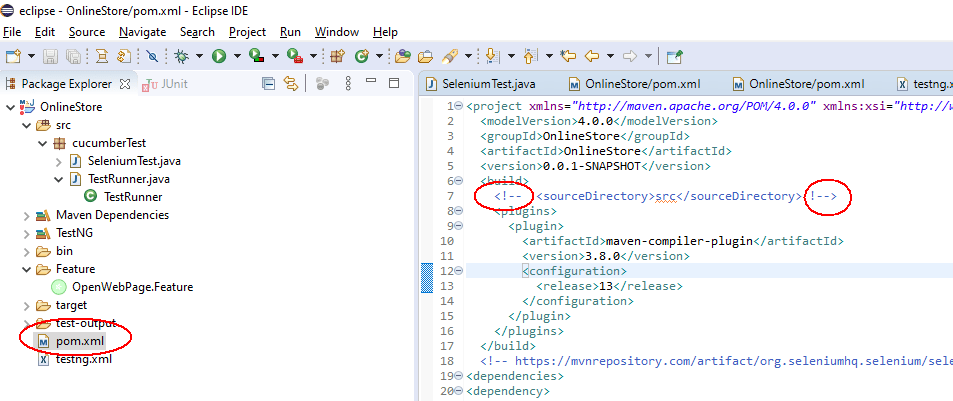Screen dimensions: 953x401
Task: Select pom.xml in Package Explorer
Action: (79, 341)
